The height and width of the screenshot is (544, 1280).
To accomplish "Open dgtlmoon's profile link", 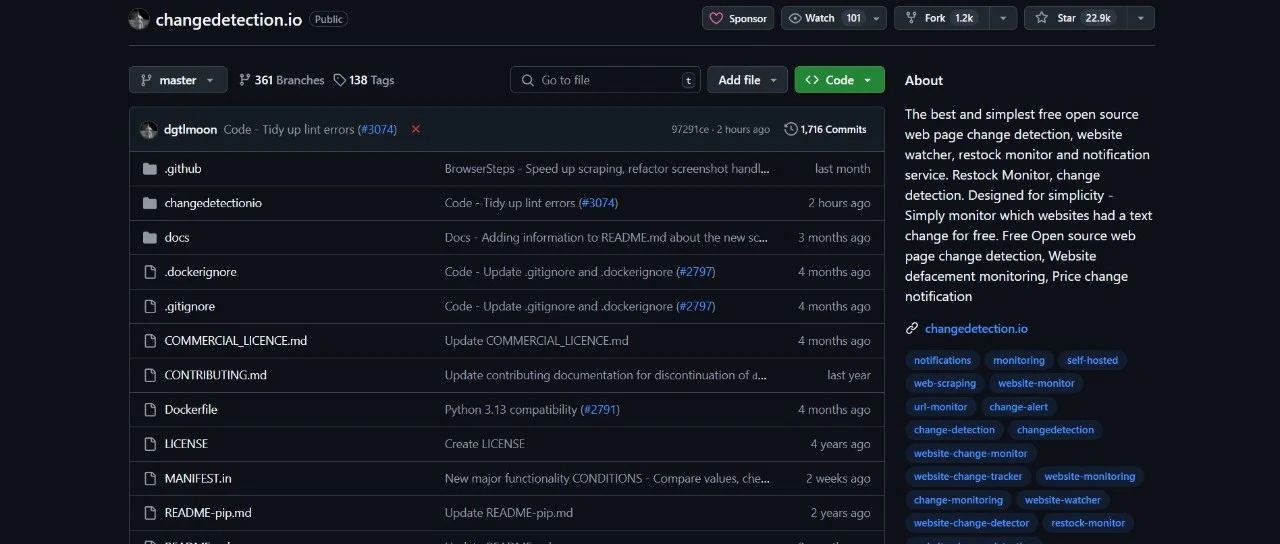I will [190, 130].
